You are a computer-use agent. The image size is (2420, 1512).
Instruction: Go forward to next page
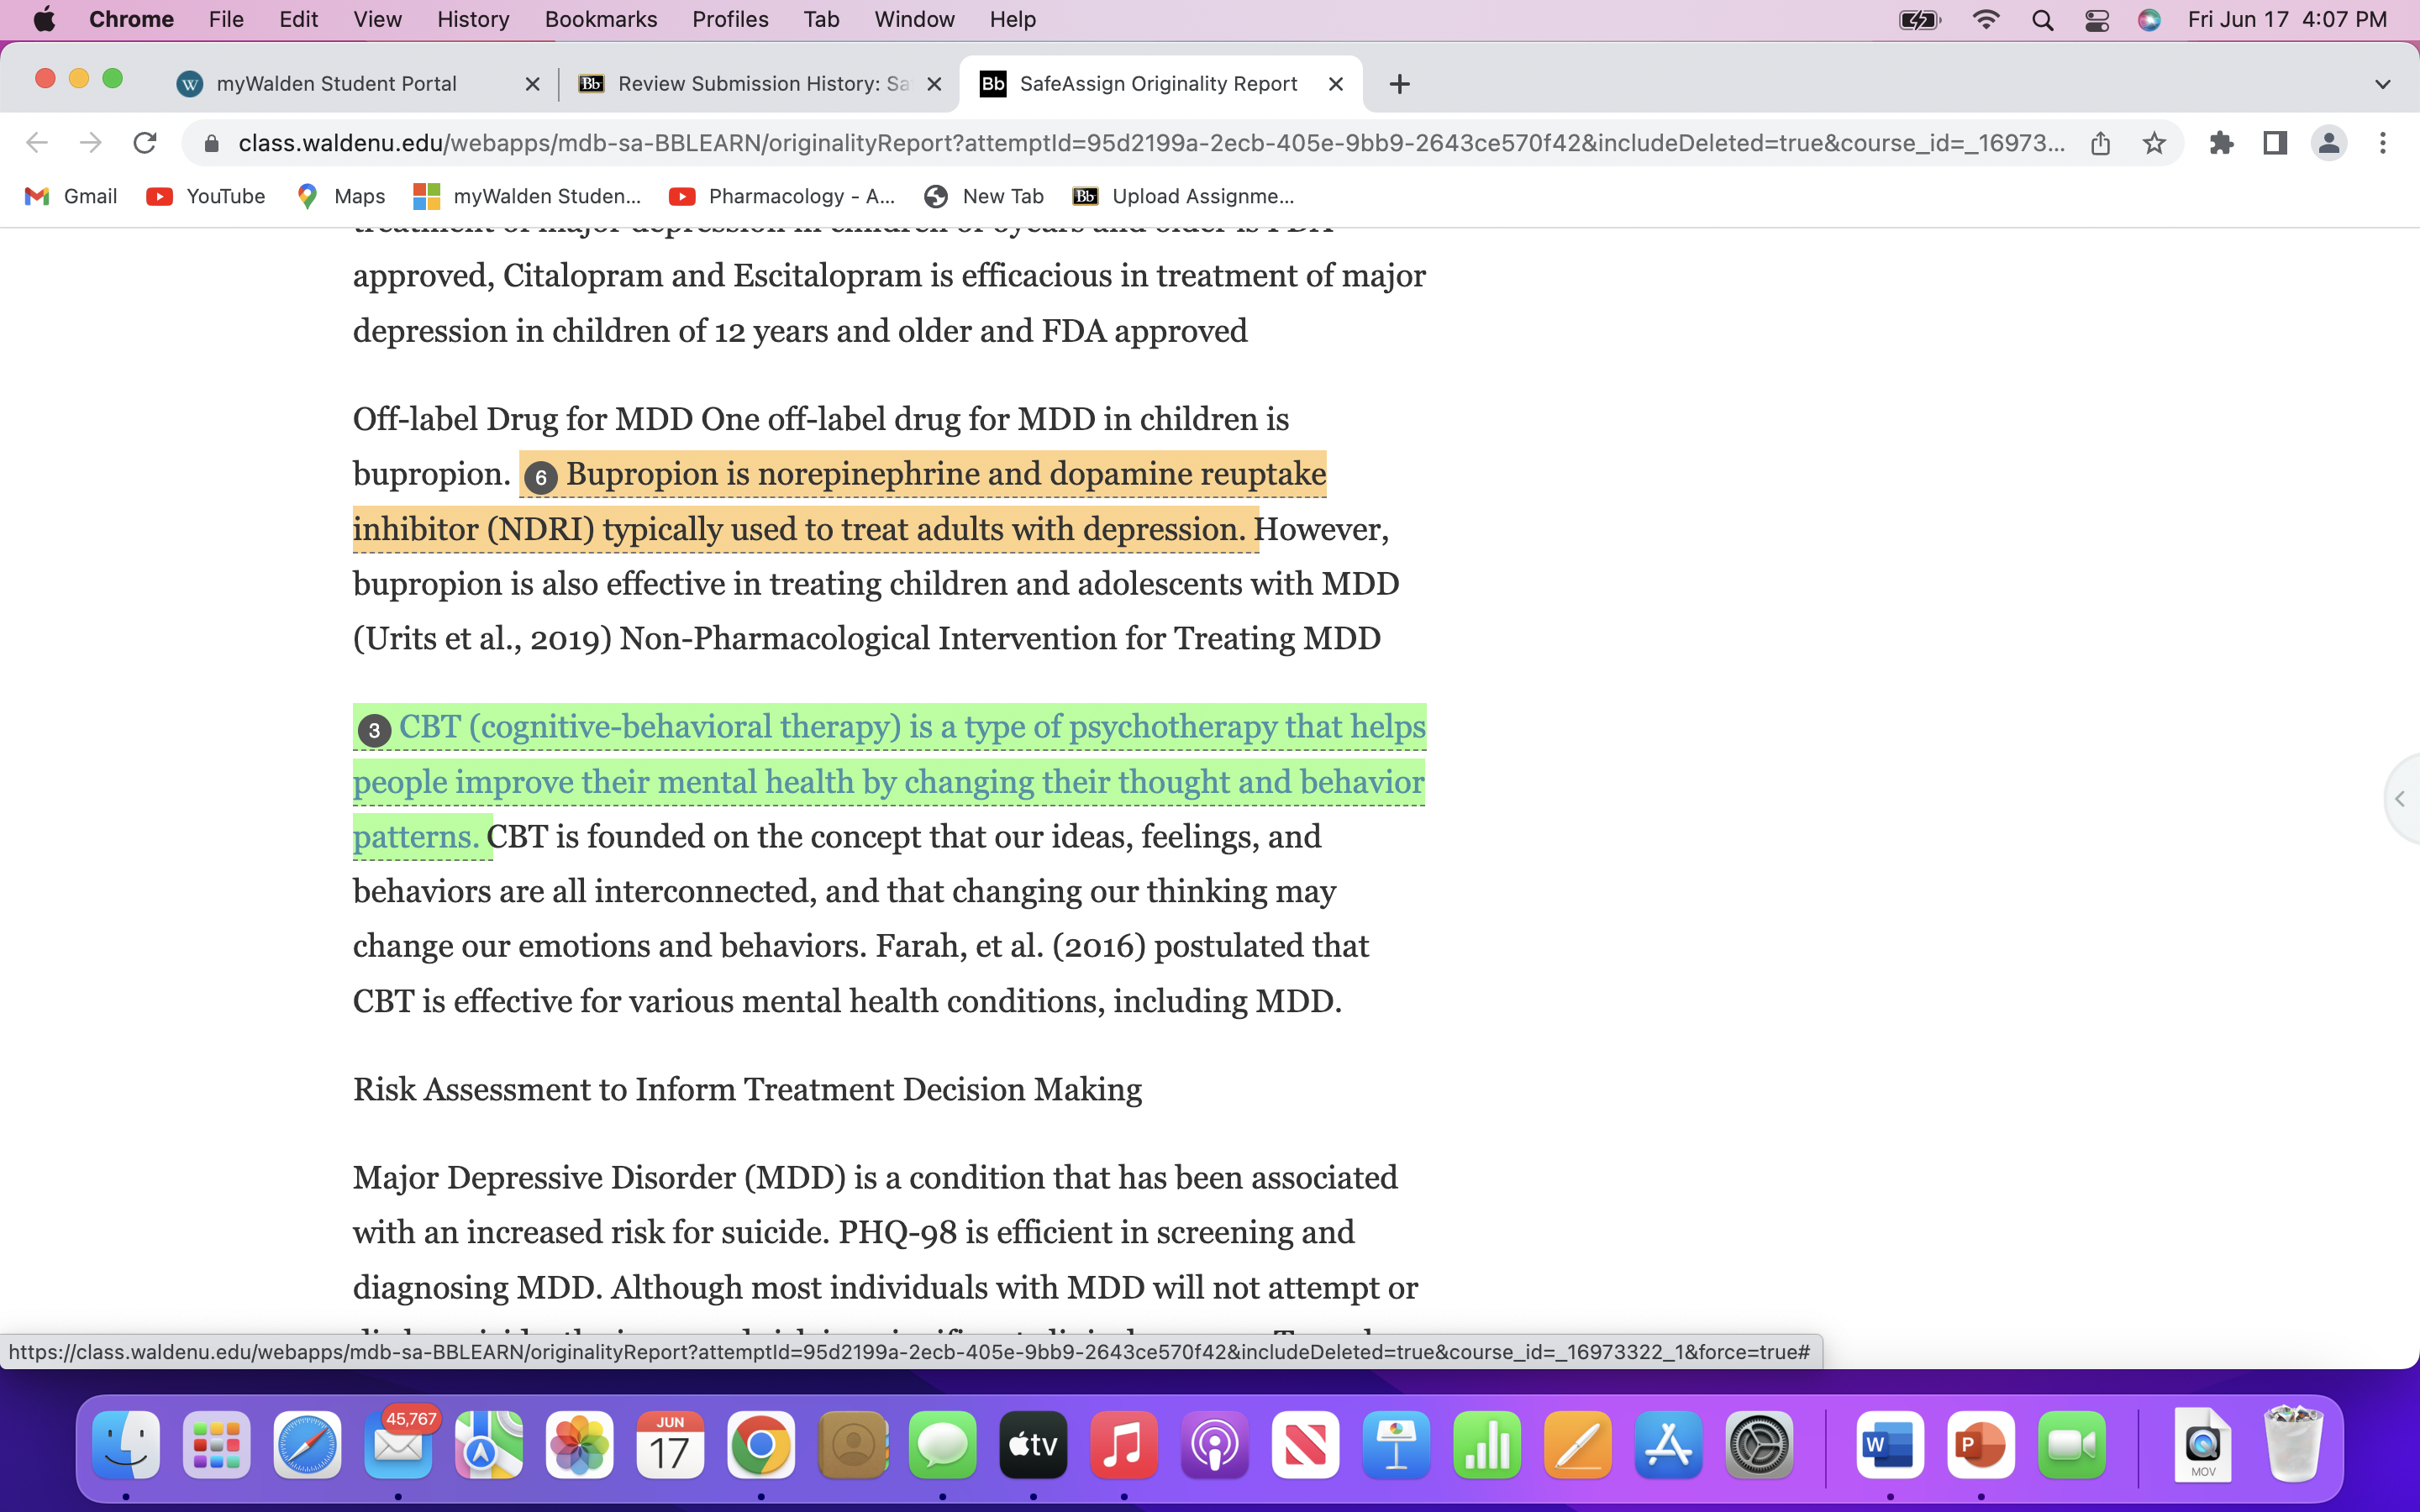tap(91, 143)
